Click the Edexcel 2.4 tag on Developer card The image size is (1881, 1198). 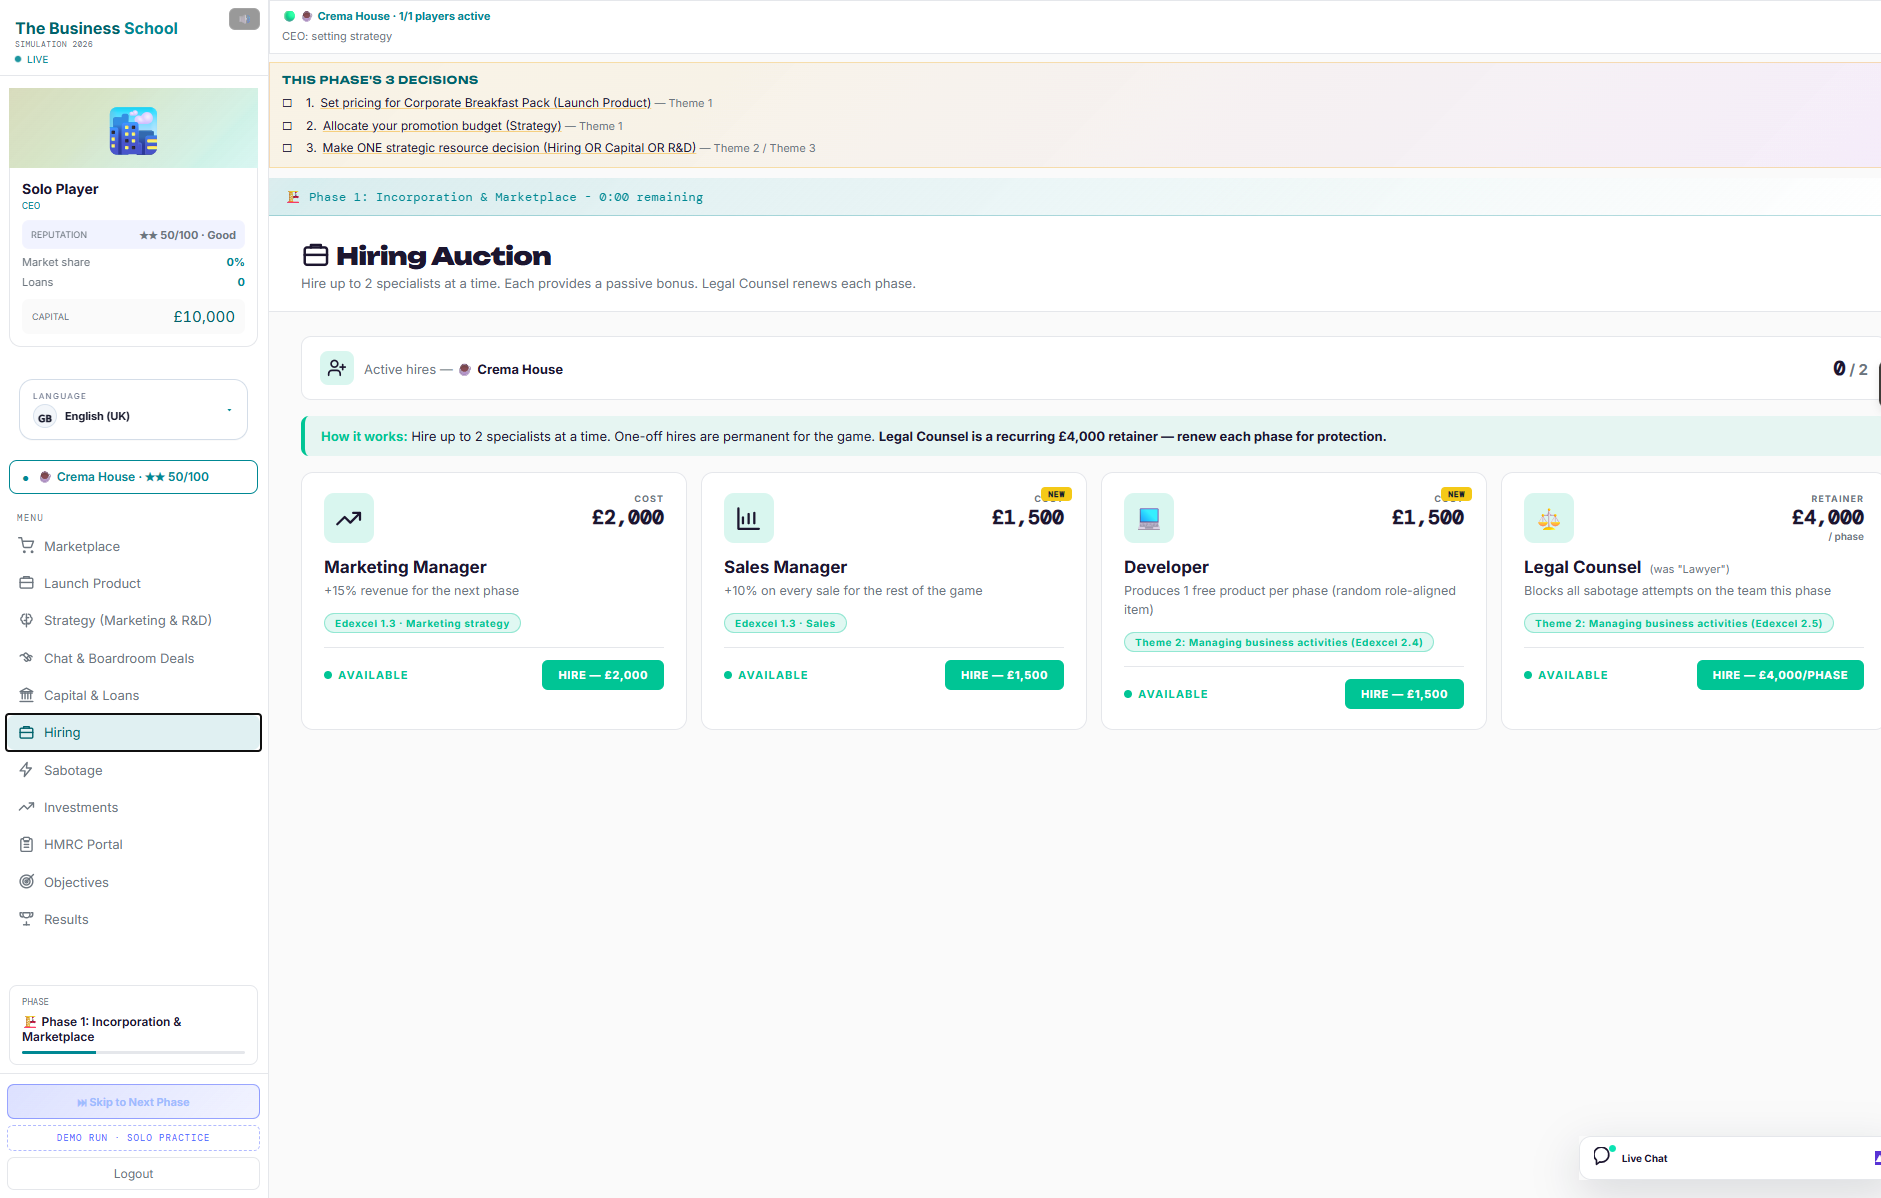(x=1279, y=642)
